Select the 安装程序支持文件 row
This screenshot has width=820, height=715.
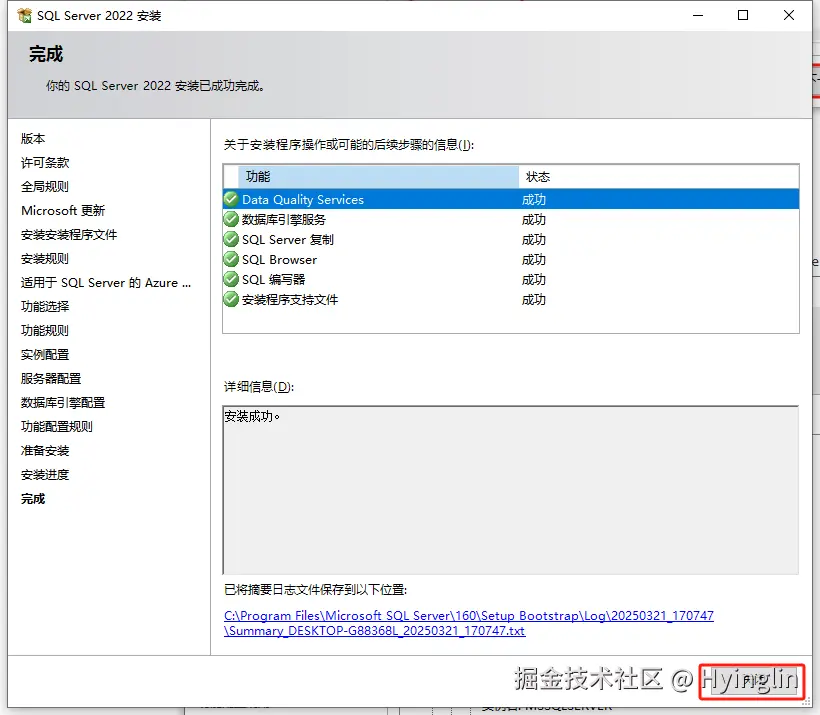point(511,299)
